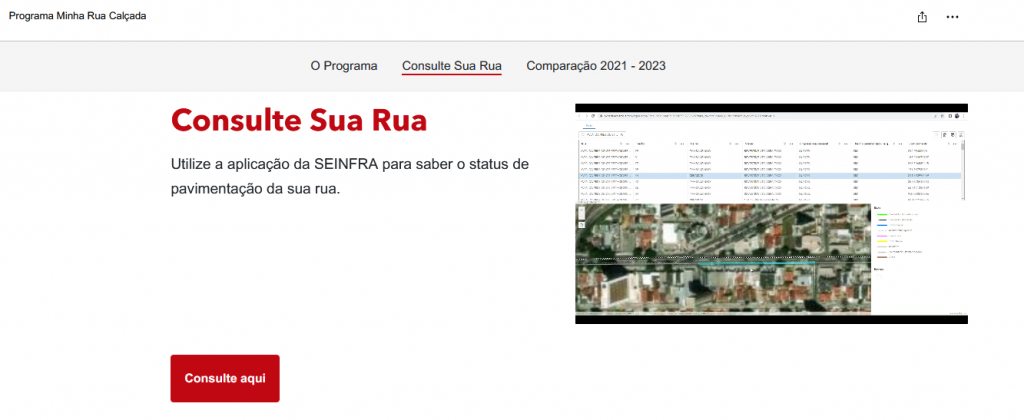Click the highlighted blue row in preview table
This screenshot has height=420, width=1024.
(770, 175)
